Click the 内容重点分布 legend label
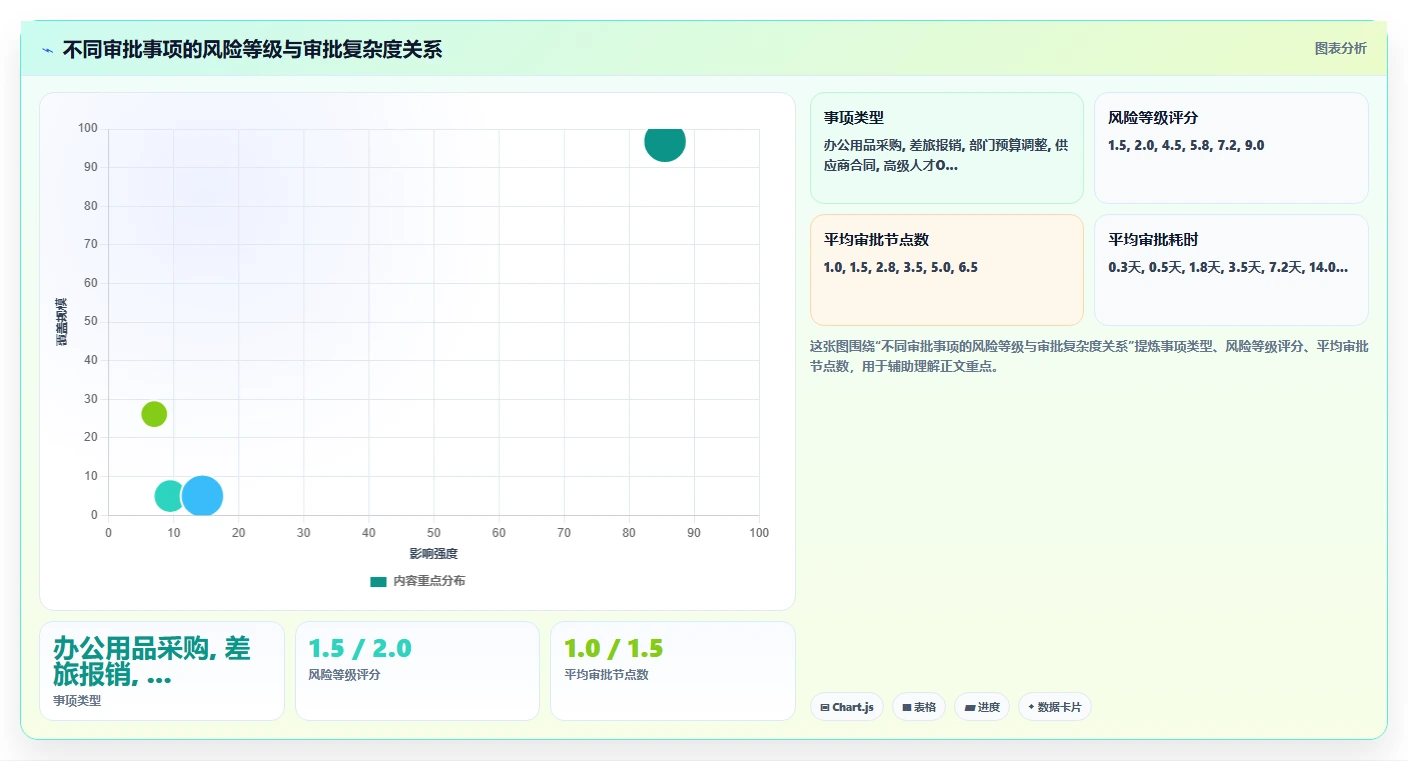The image size is (1408, 761). click(429, 581)
